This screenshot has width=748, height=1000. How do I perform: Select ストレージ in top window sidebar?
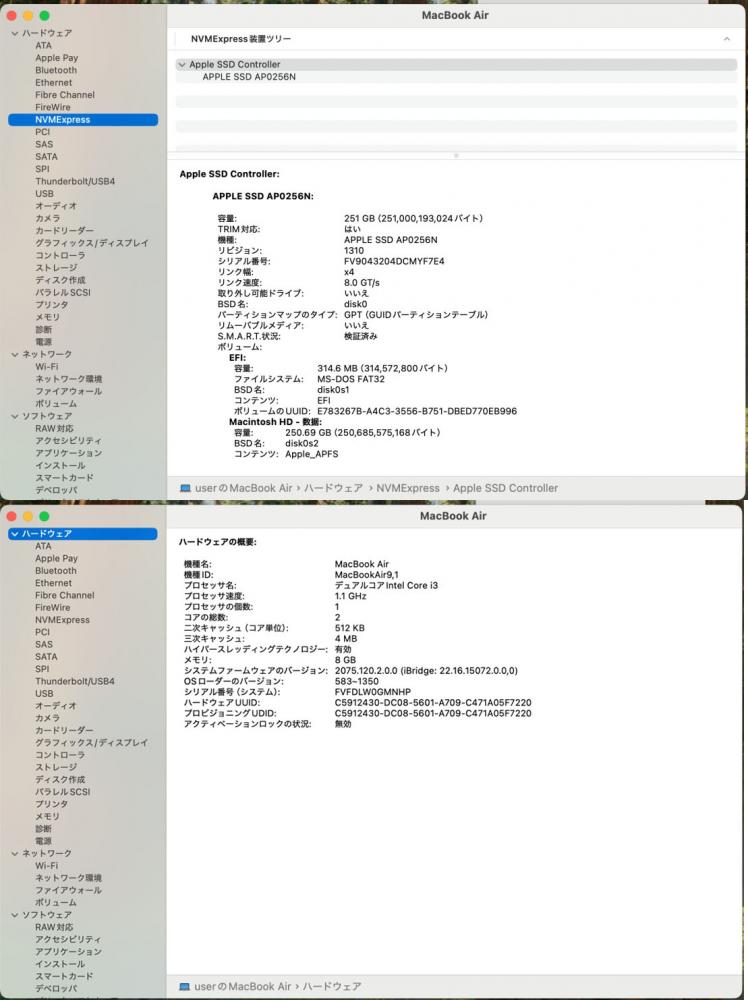56,268
